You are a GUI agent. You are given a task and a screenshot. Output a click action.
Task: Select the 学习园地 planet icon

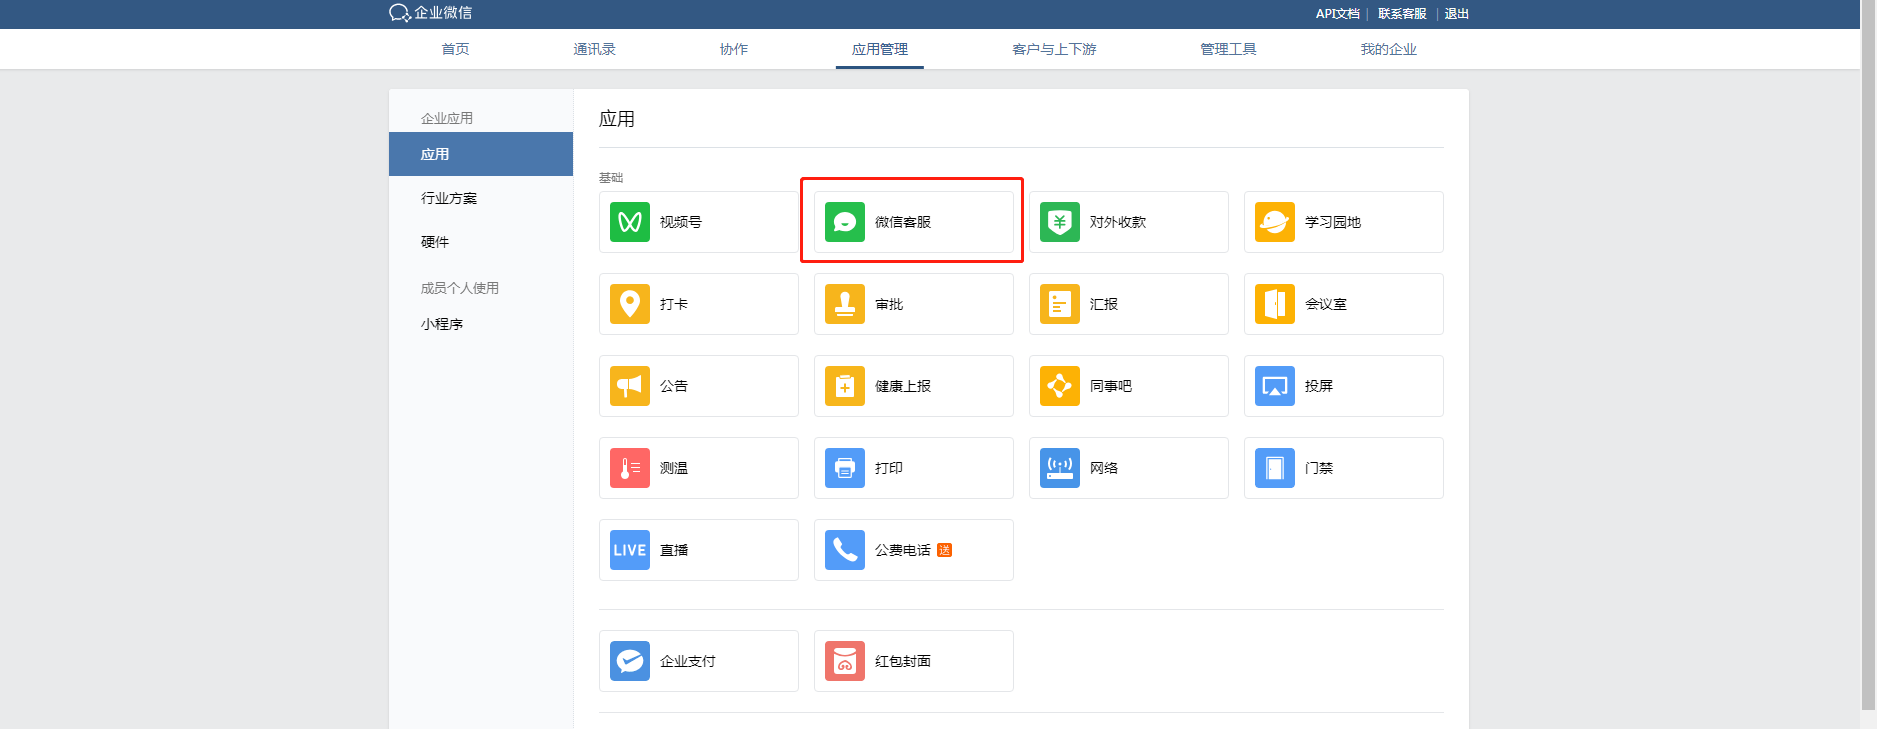pyautogui.click(x=1275, y=222)
